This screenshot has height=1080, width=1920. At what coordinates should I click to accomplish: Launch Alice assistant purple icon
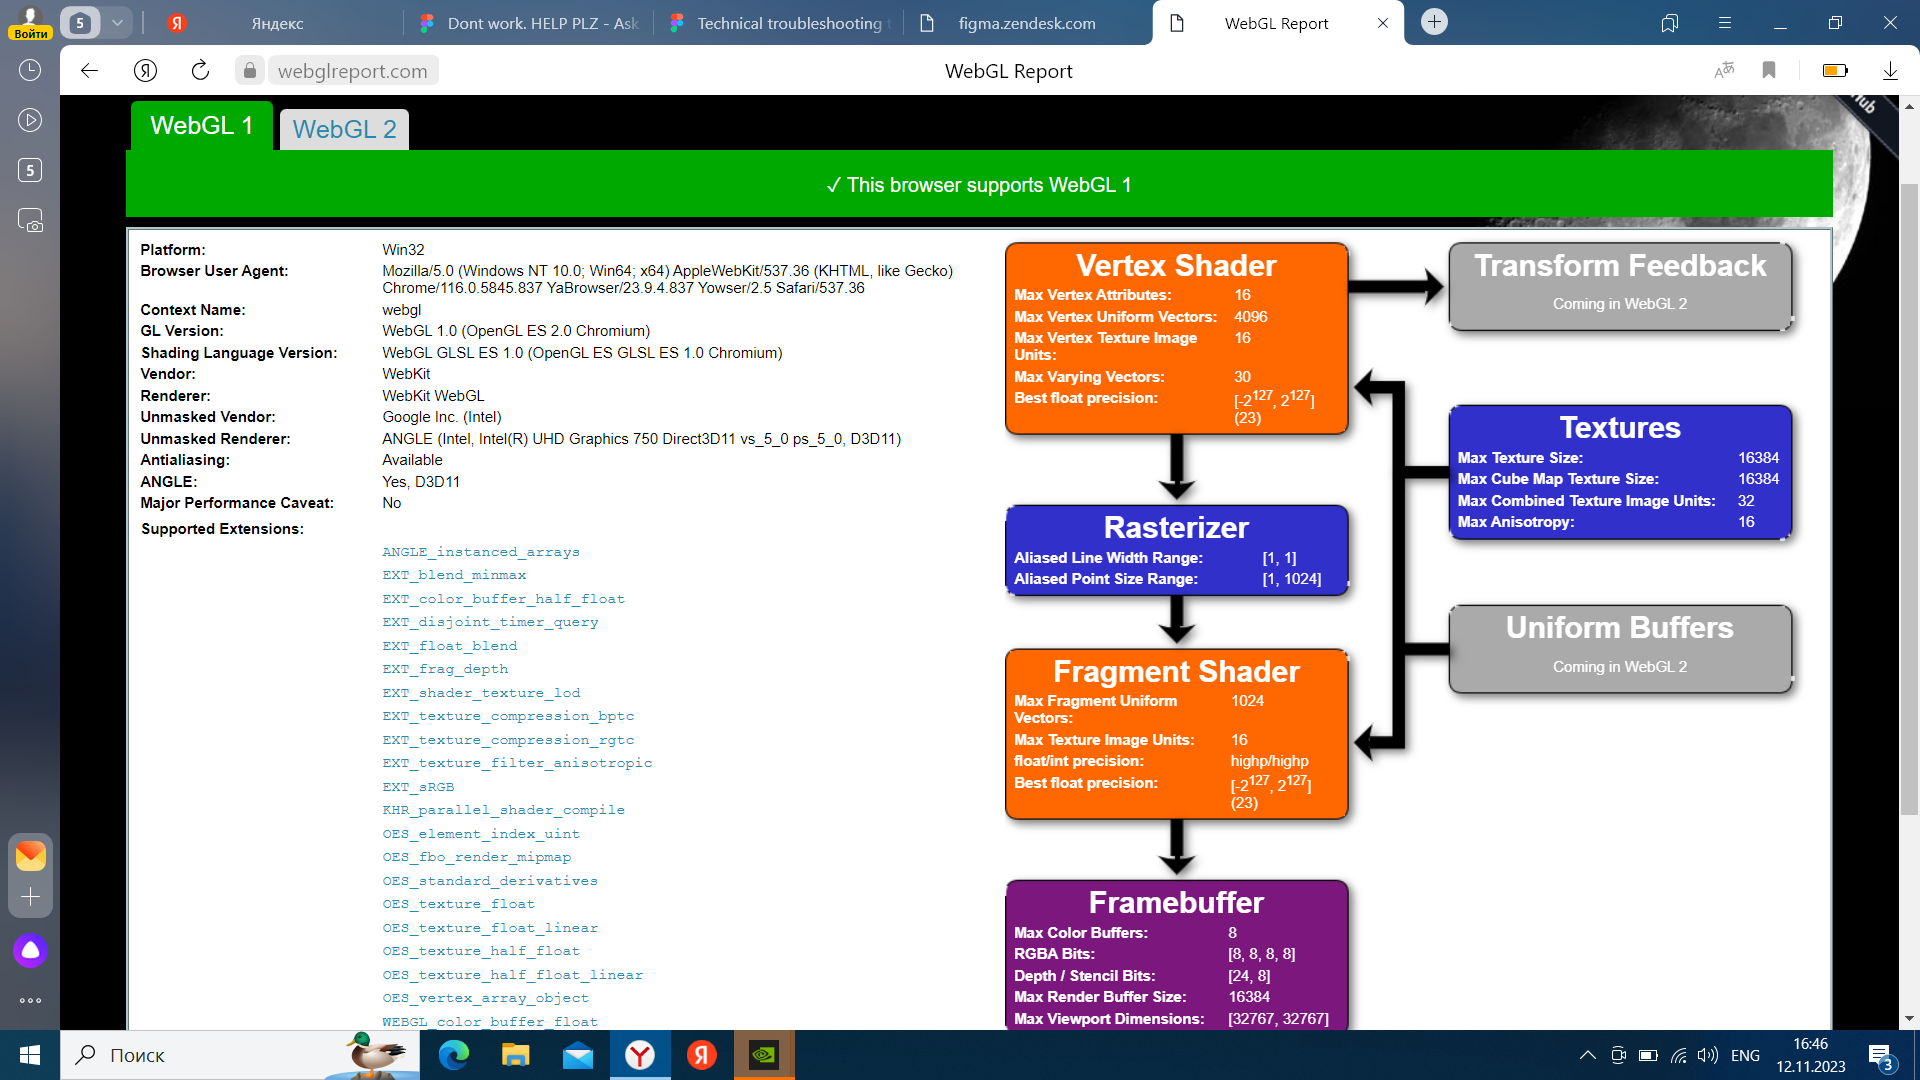click(30, 950)
